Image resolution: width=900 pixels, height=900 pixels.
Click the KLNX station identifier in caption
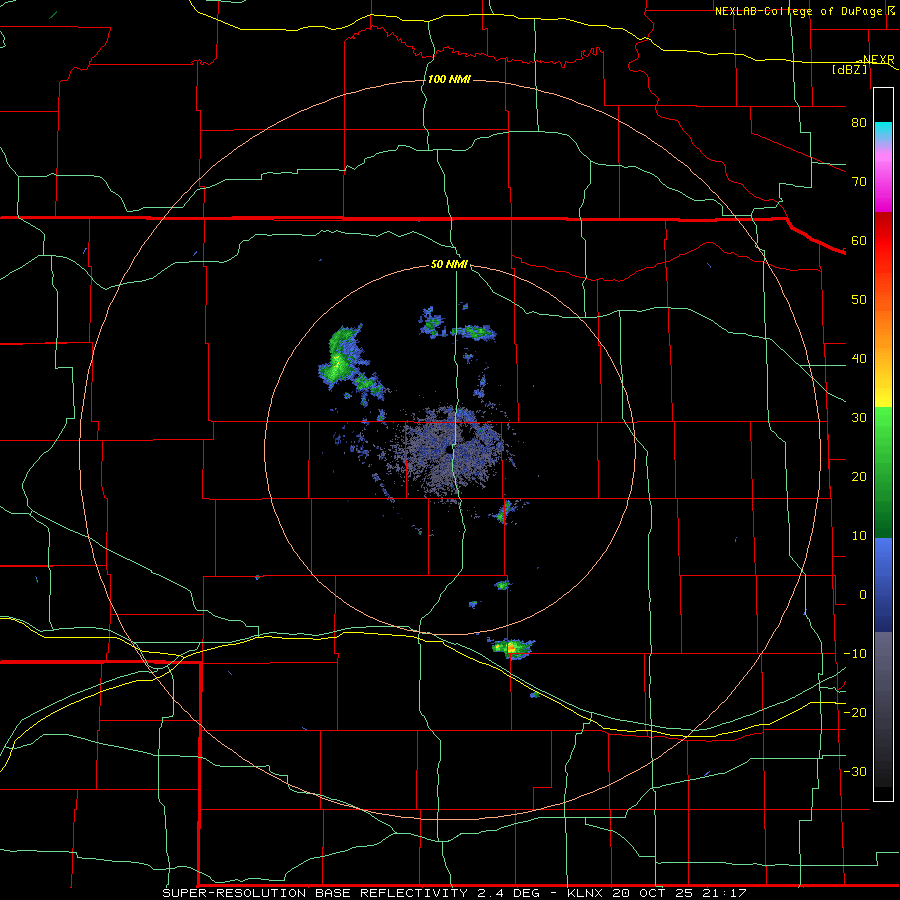584,893
